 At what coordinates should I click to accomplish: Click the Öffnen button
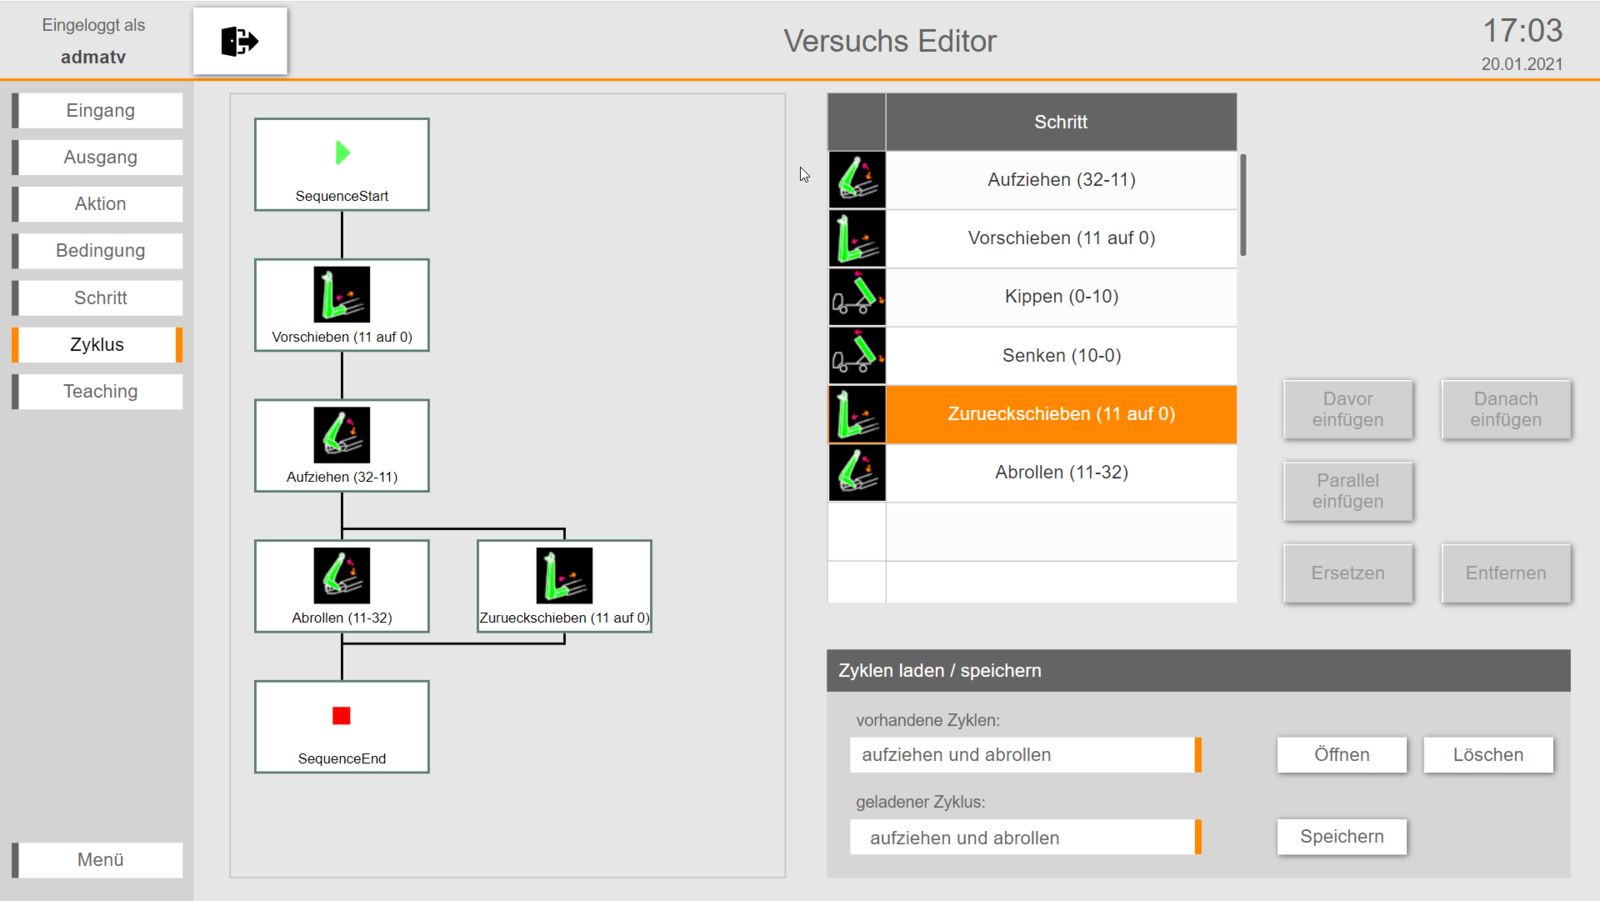[x=1341, y=755]
